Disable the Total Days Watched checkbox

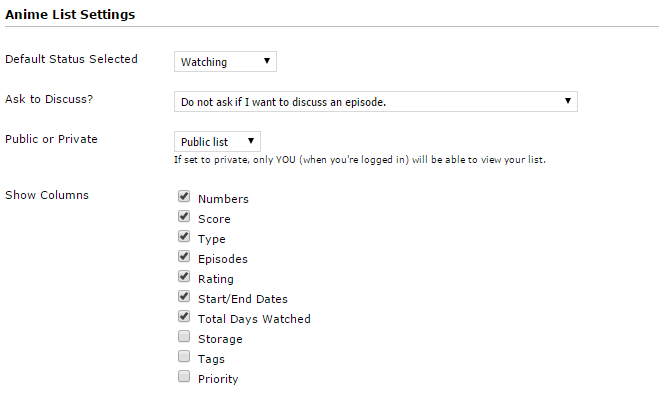click(184, 316)
